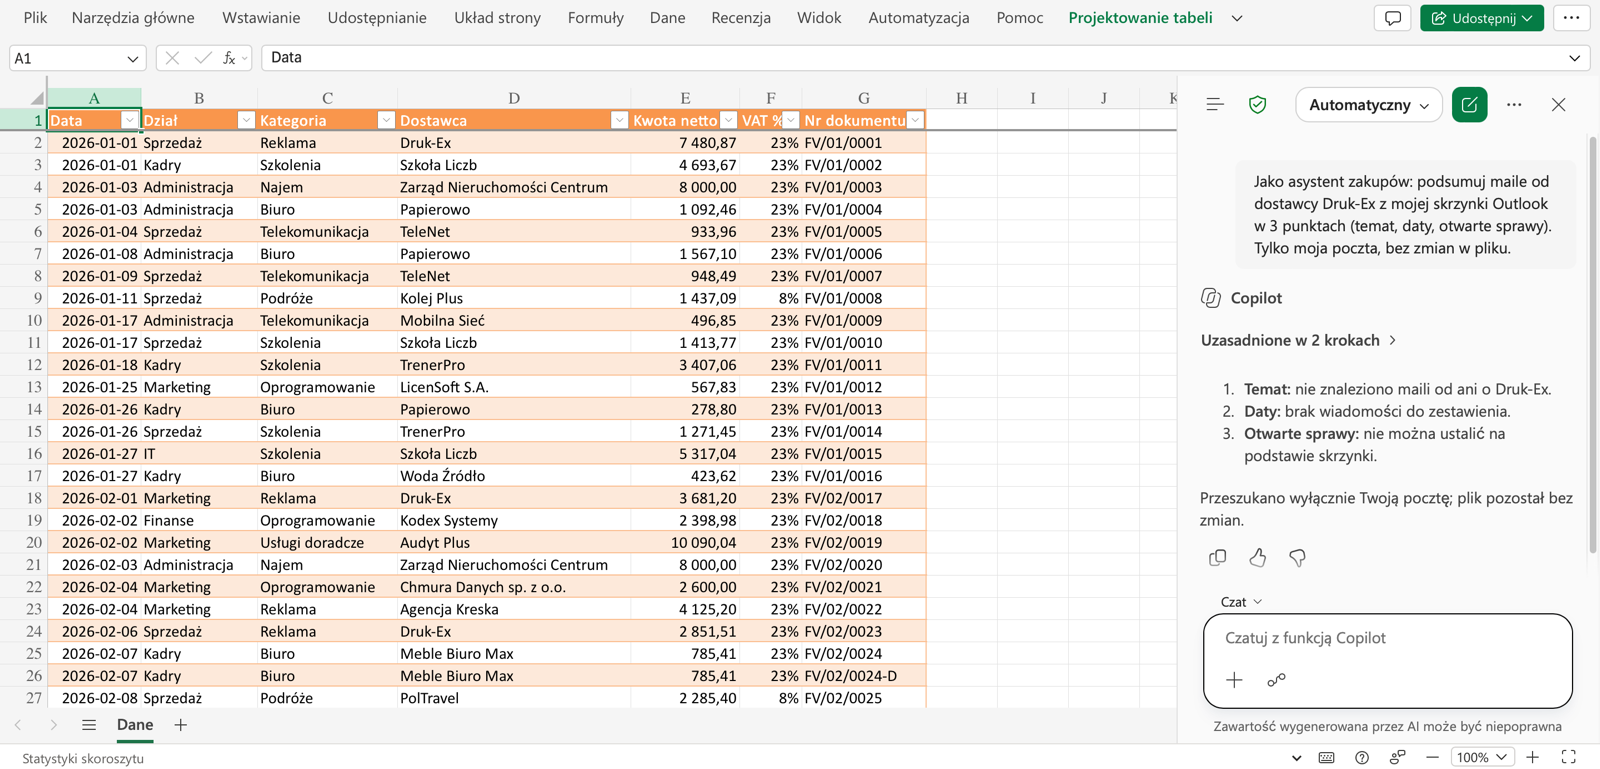This screenshot has width=1600, height=769.
Task: Click the keyboard icon in the status bar
Action: [x=1326, y=758]
